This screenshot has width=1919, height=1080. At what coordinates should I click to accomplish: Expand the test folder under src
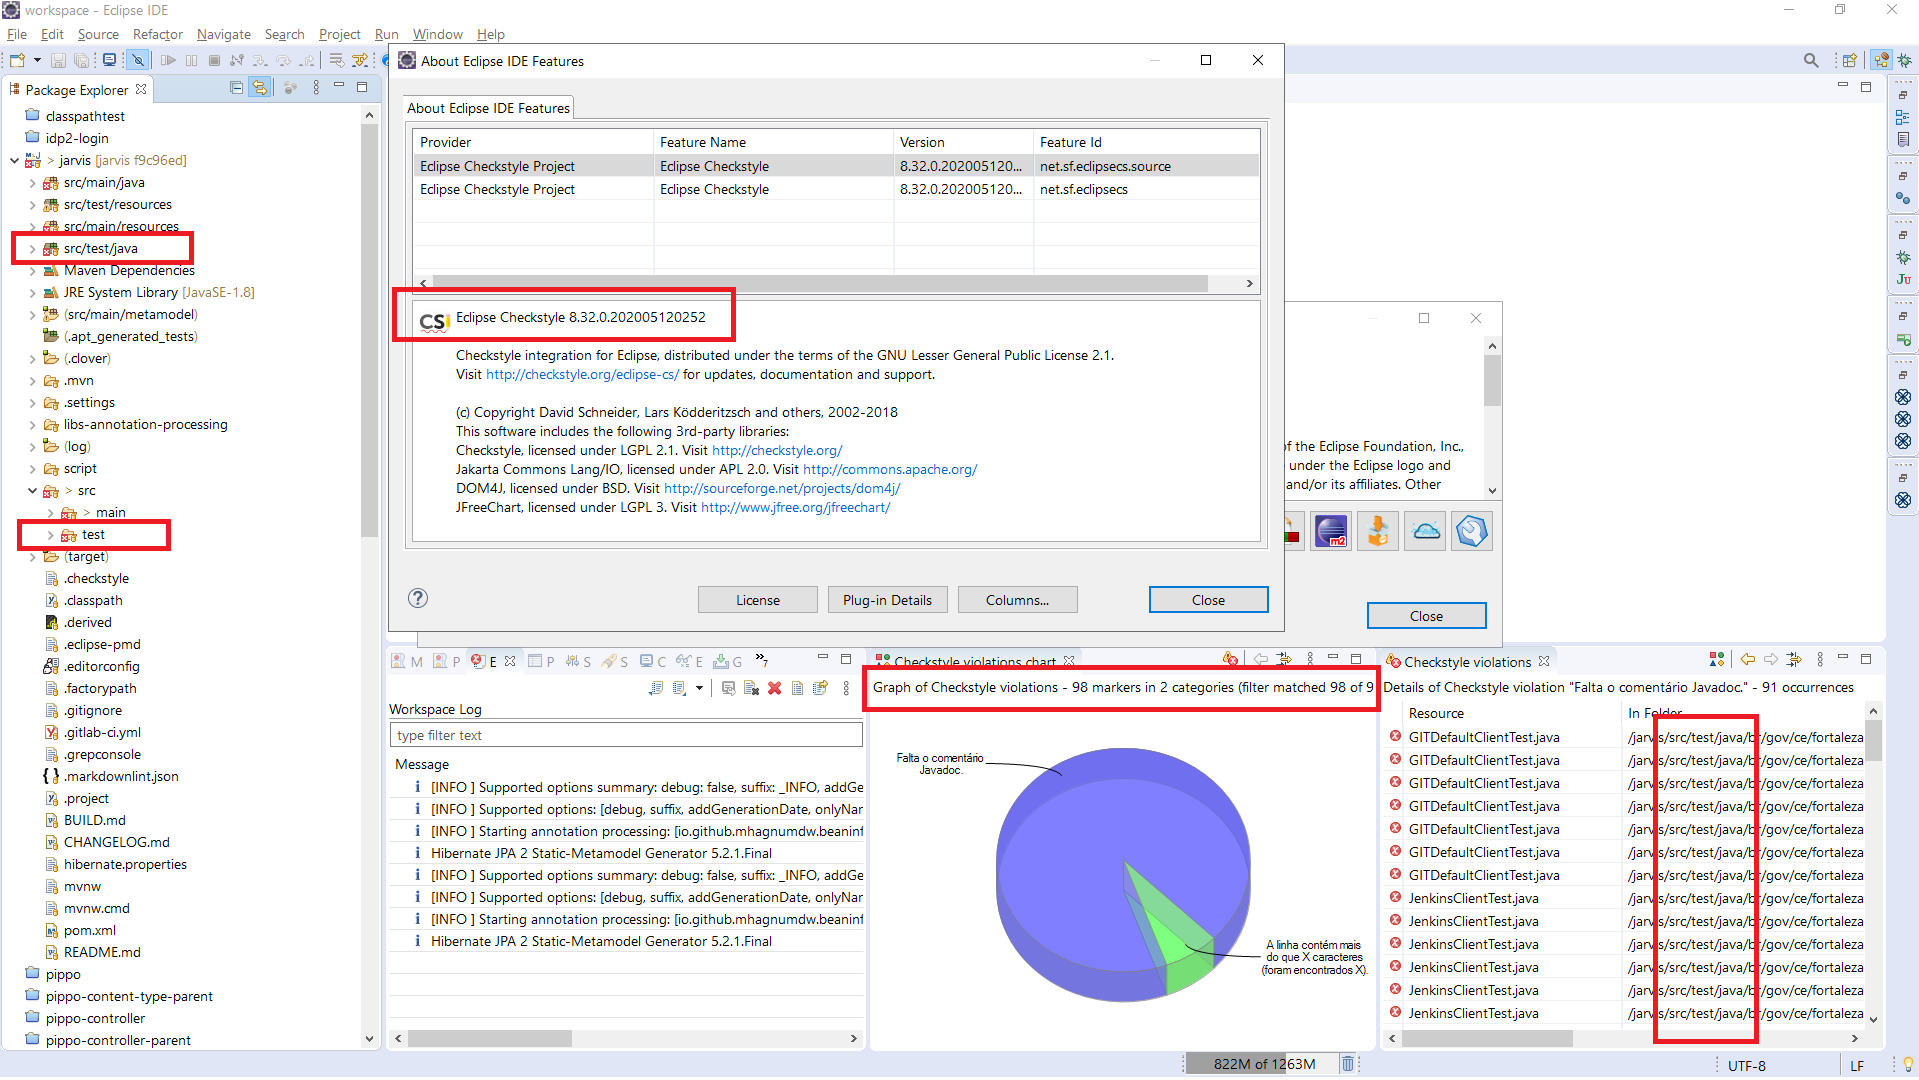coord(50,535)
